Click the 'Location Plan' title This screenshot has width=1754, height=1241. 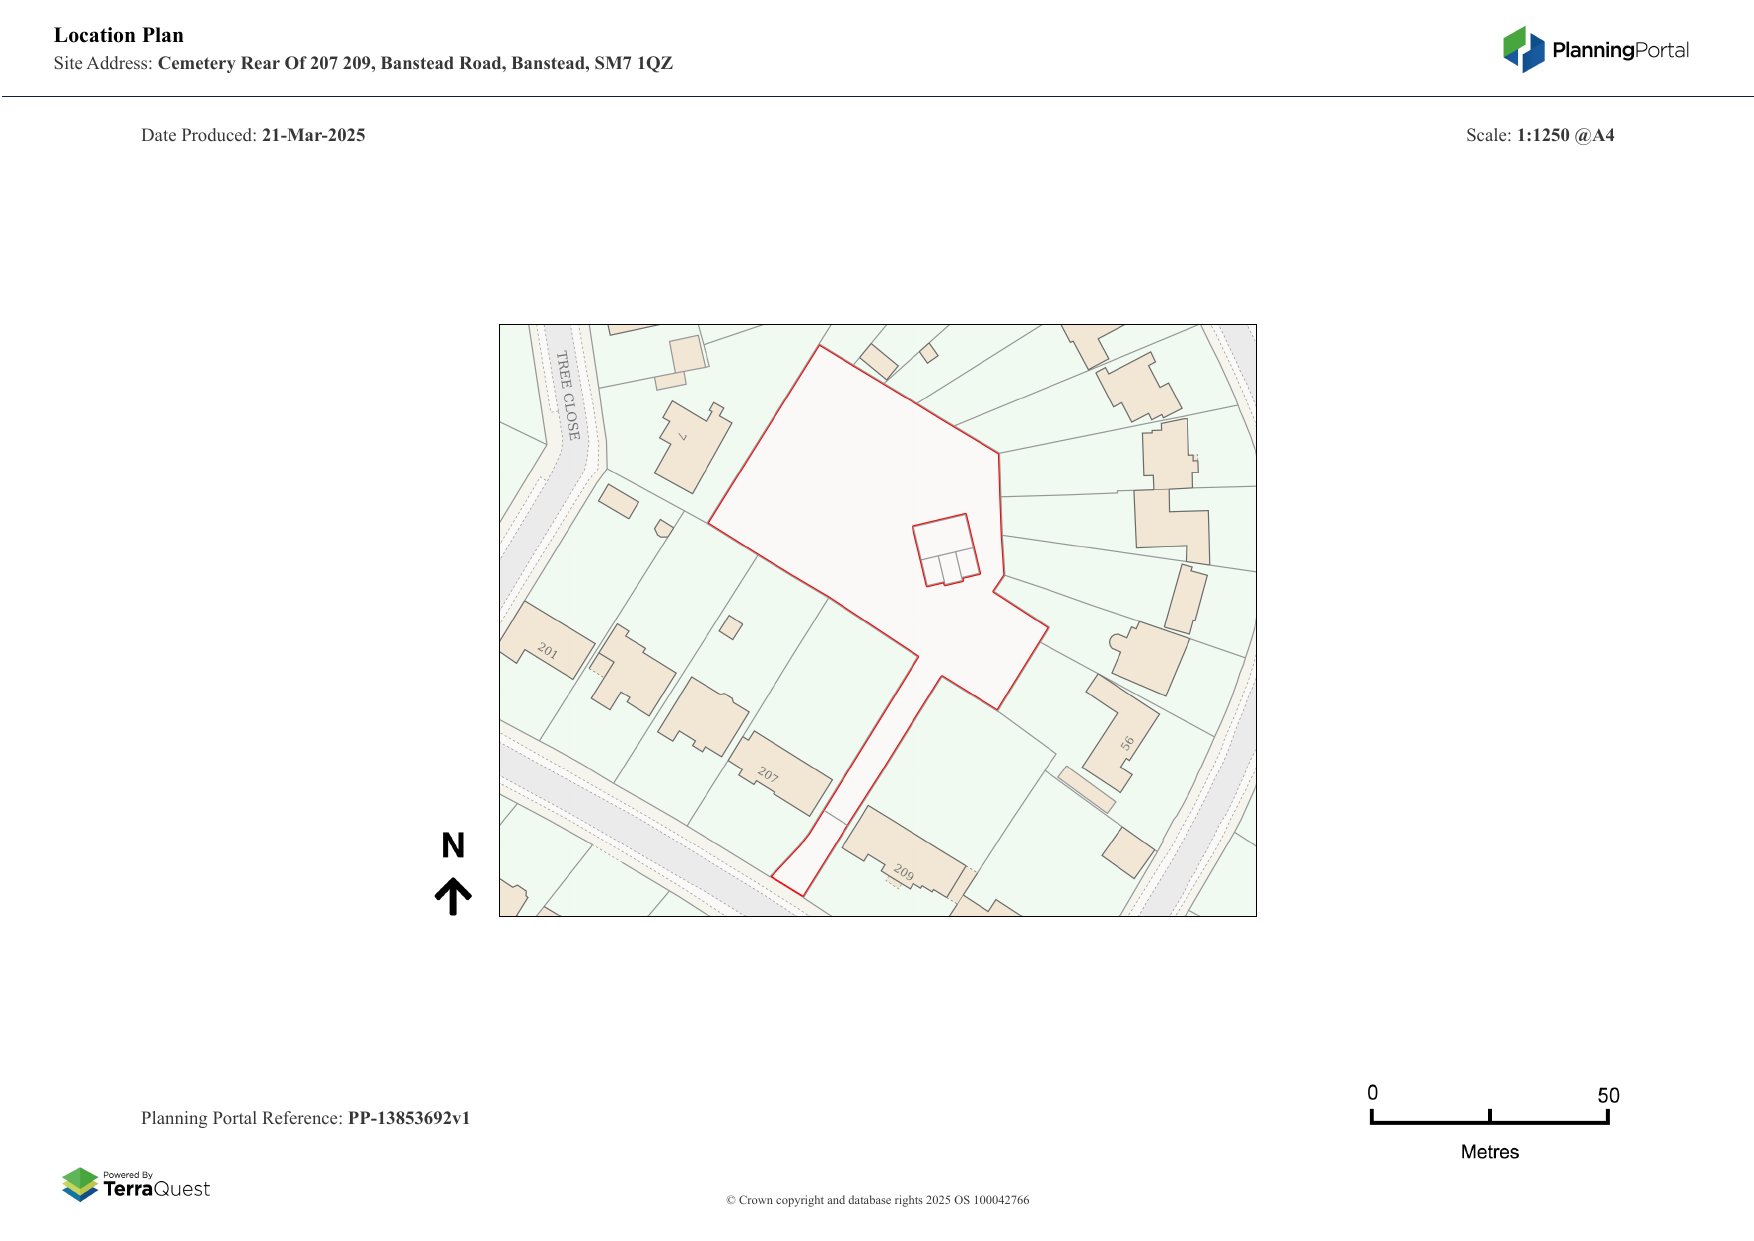tap(119, 35)
